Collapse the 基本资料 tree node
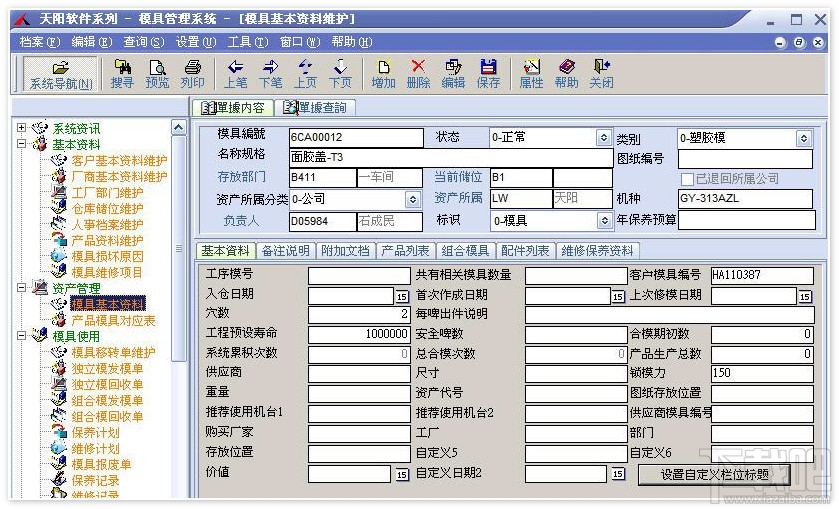The height and width of the screenshot is (509, 839). click(21, 143)
